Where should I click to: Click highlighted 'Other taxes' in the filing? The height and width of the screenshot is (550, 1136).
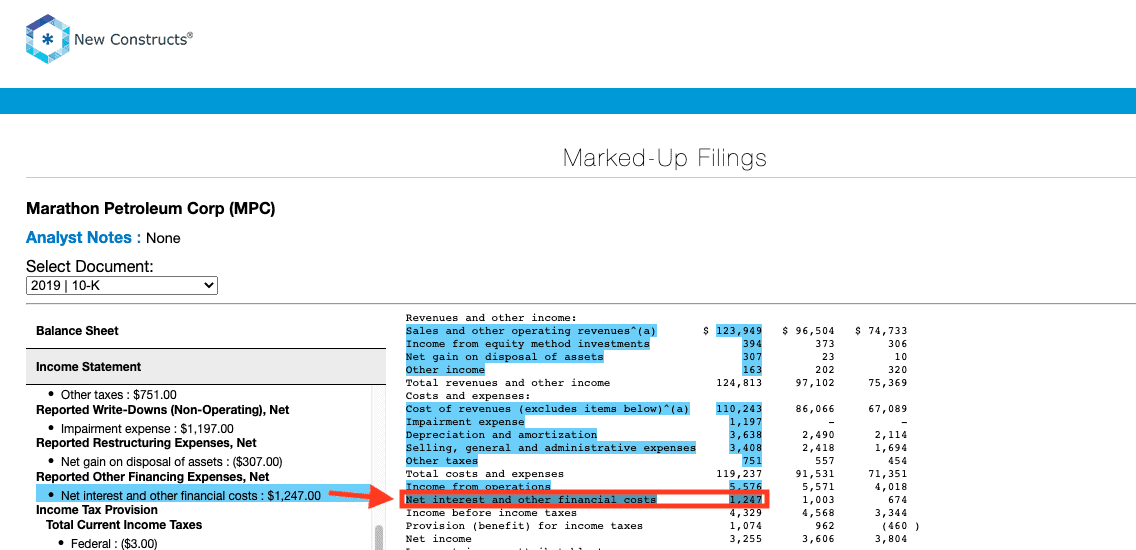[442, 461]
